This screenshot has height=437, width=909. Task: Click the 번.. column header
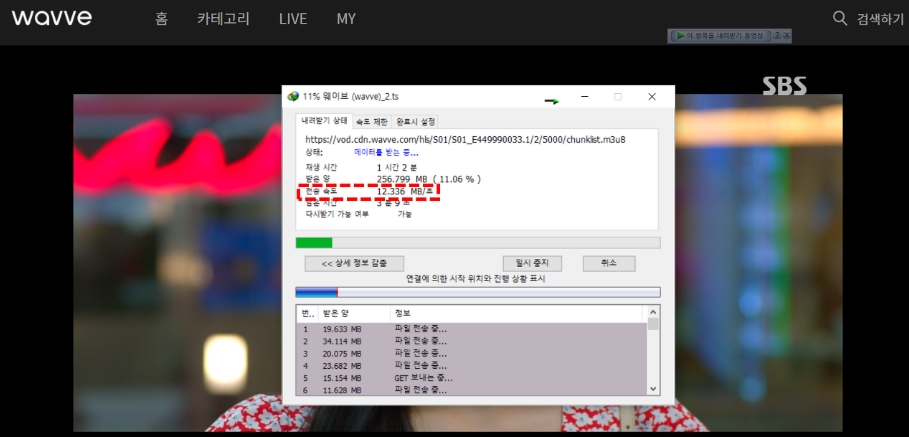[306, 314]
